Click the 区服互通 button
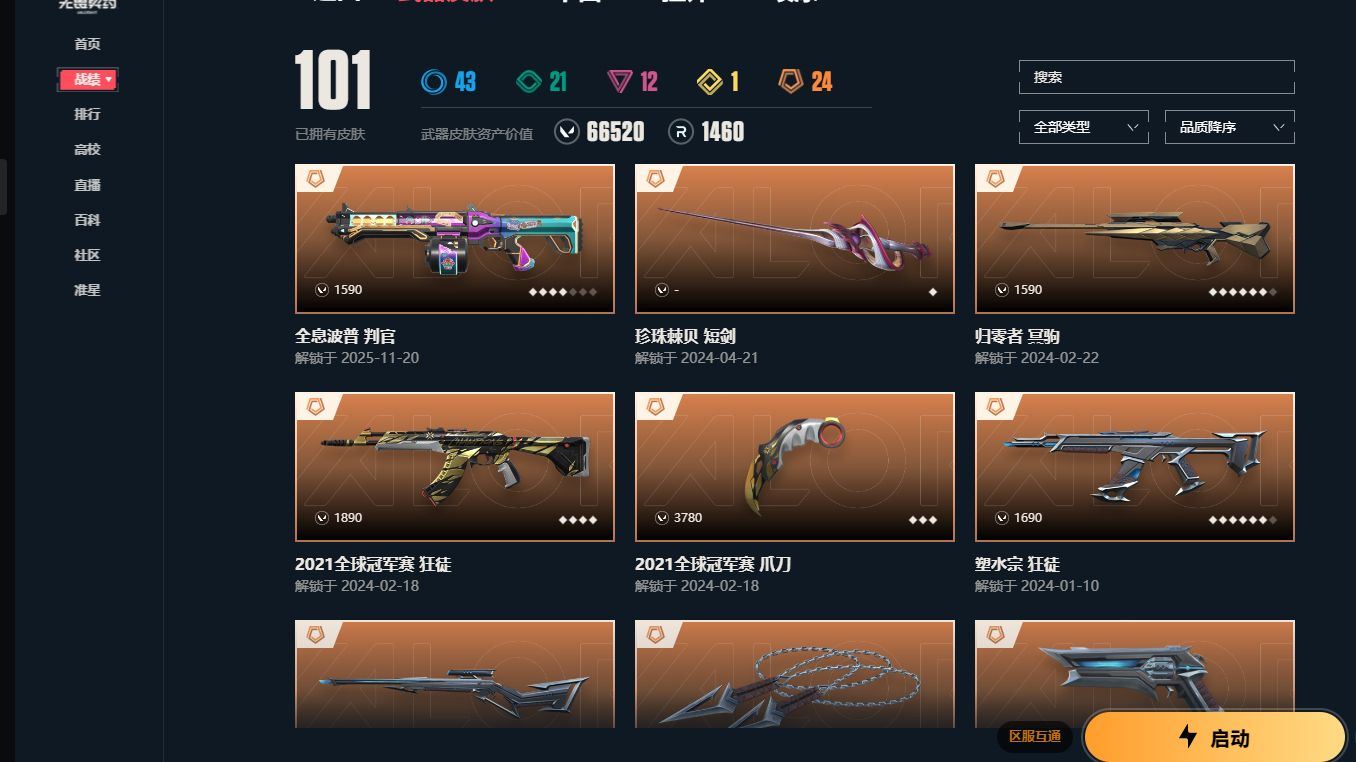Screen dimensions: 1356x762 [x=1035, y=737]
